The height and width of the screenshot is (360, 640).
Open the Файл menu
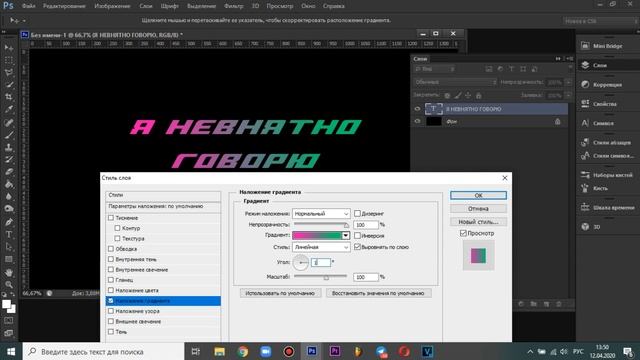[x=28, y=6]
